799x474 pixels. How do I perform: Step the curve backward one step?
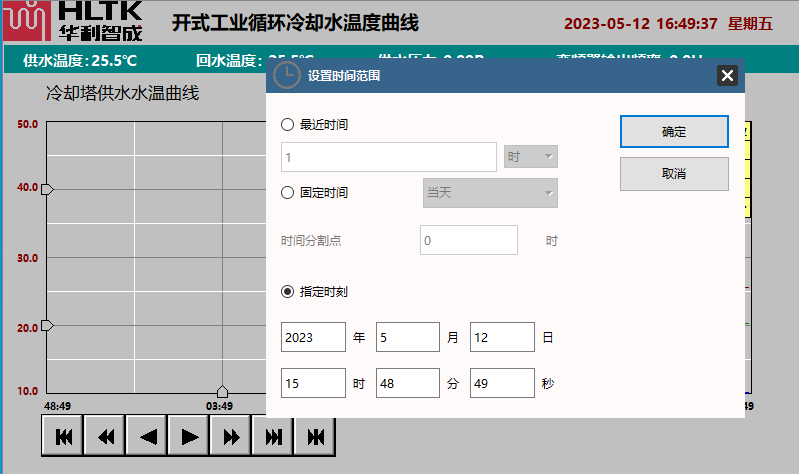[x=147, y=436]
